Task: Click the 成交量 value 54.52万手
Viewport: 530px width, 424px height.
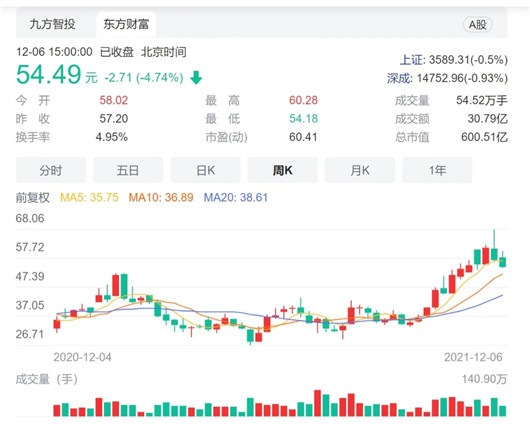Action: pos(482,100)
